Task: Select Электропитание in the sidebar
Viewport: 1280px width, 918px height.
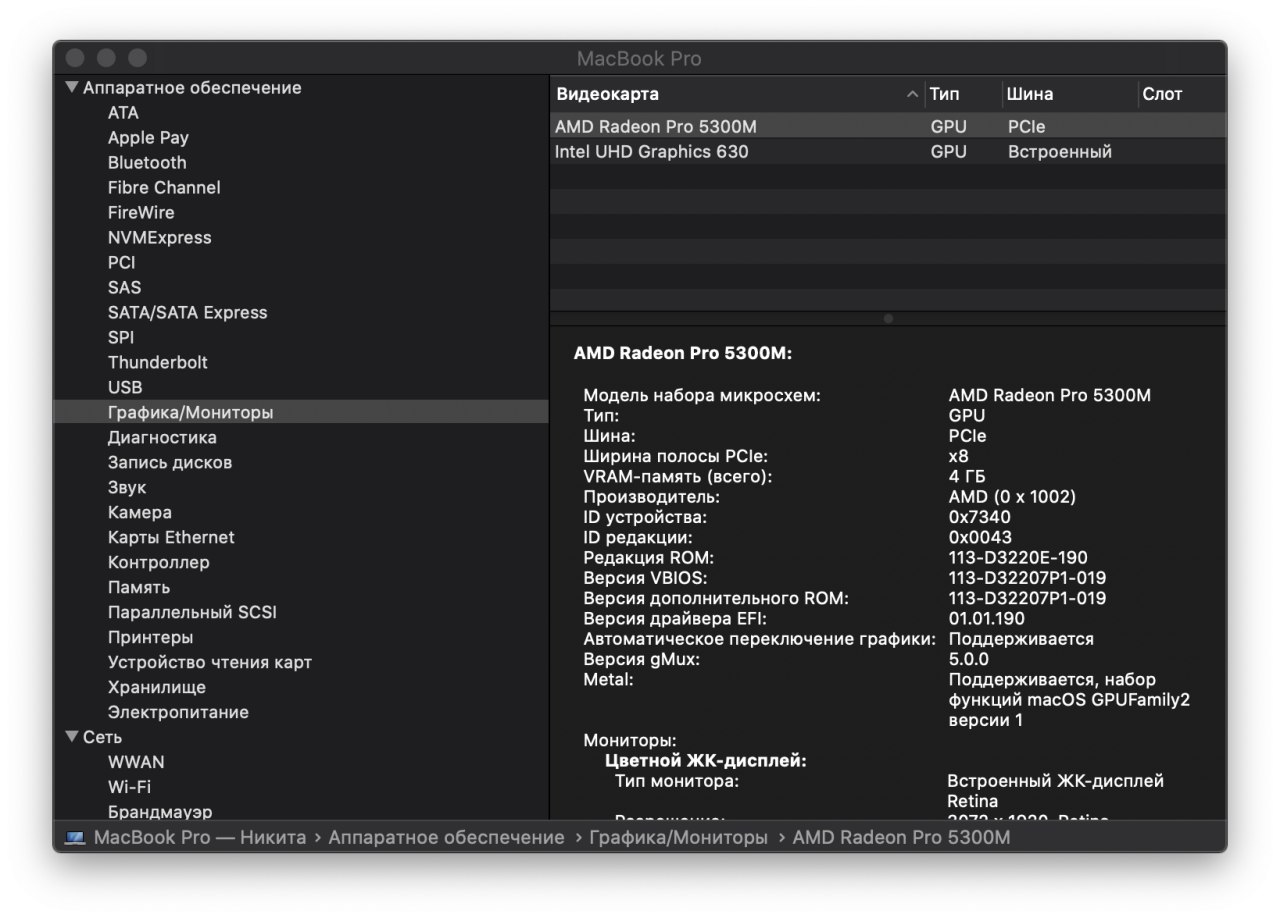Action: coord(178,712)
